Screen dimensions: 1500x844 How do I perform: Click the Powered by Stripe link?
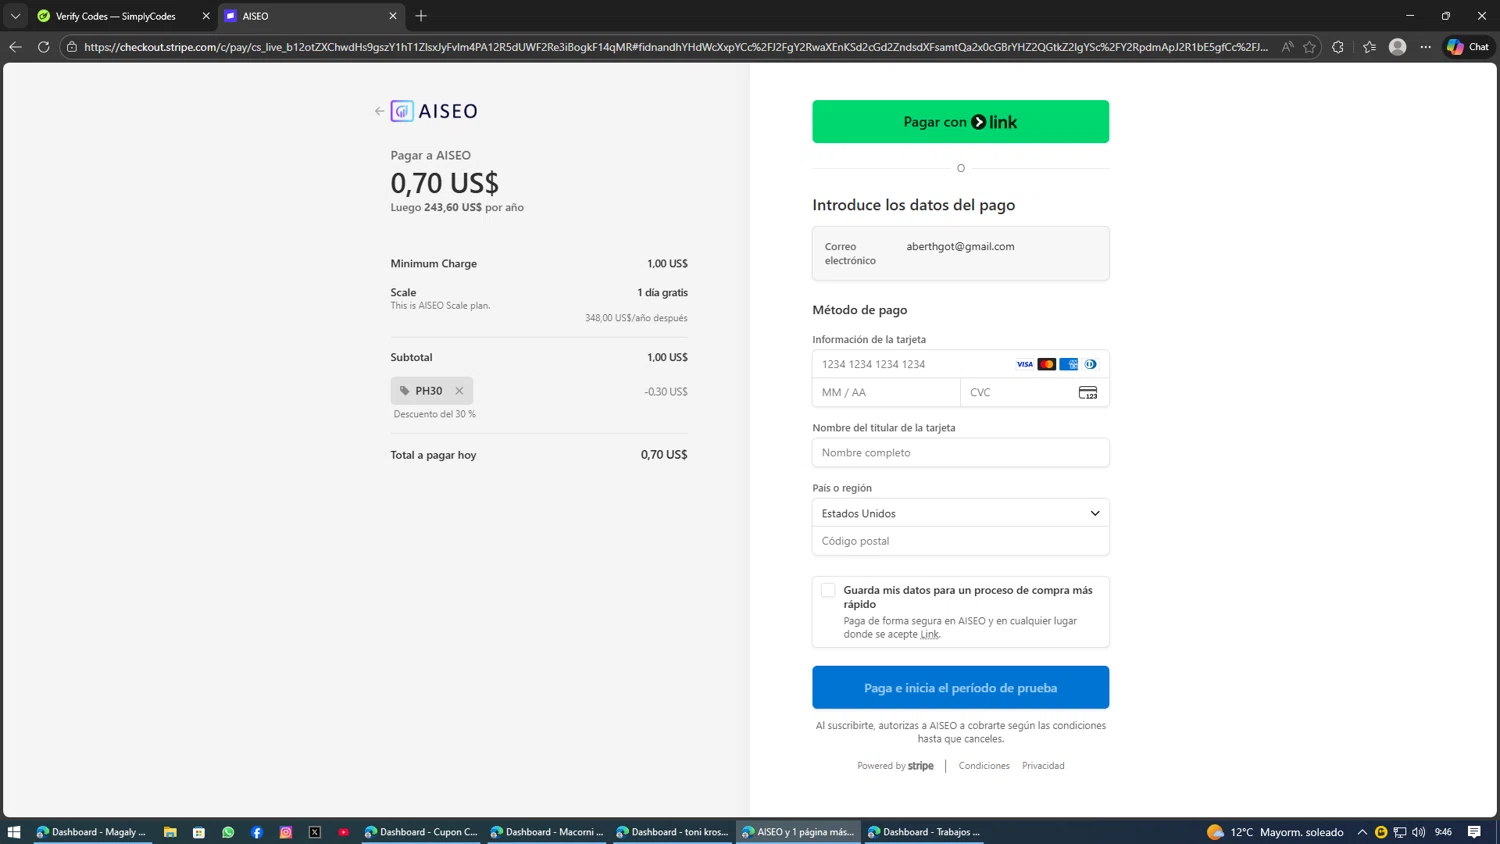pyautogui.click(x=895, y=766)
